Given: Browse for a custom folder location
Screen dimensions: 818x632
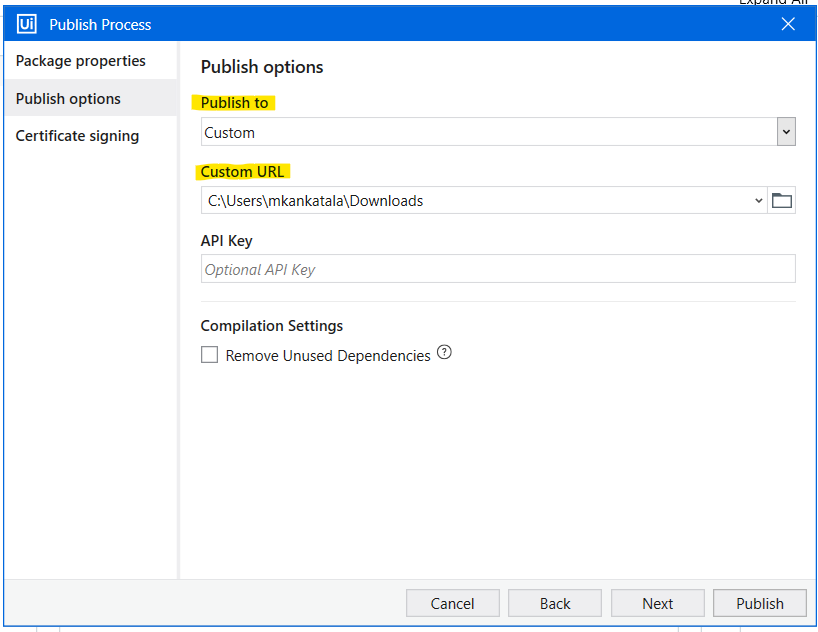Looking at the screenshot, I should point(782,201).
